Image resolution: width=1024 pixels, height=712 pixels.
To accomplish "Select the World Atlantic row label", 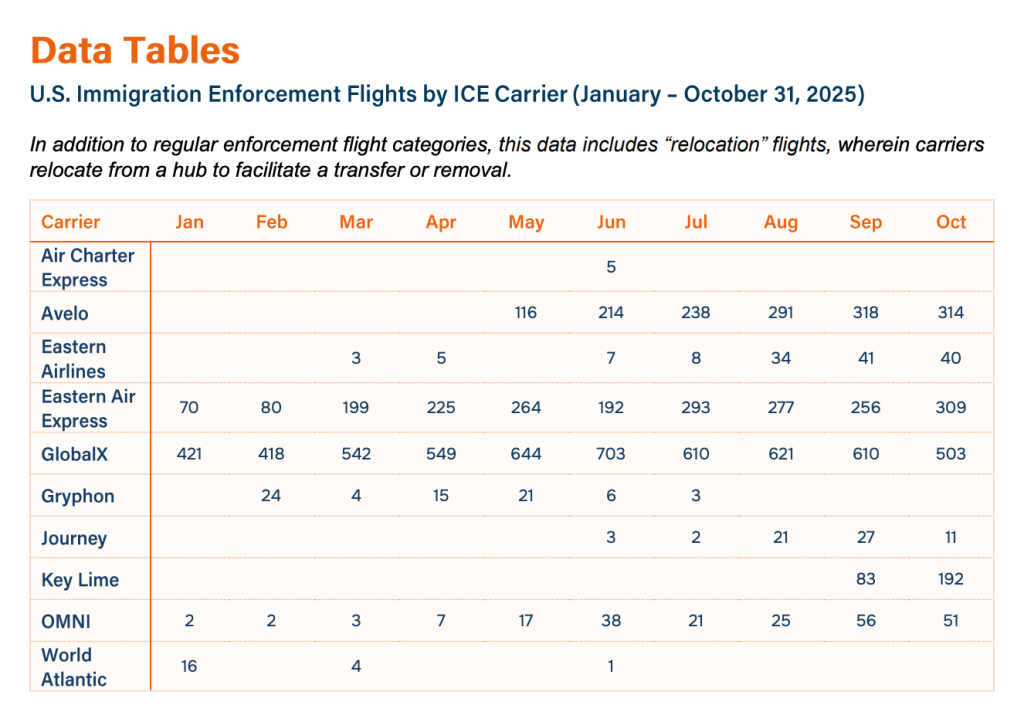I will click(x=73, y=667).
